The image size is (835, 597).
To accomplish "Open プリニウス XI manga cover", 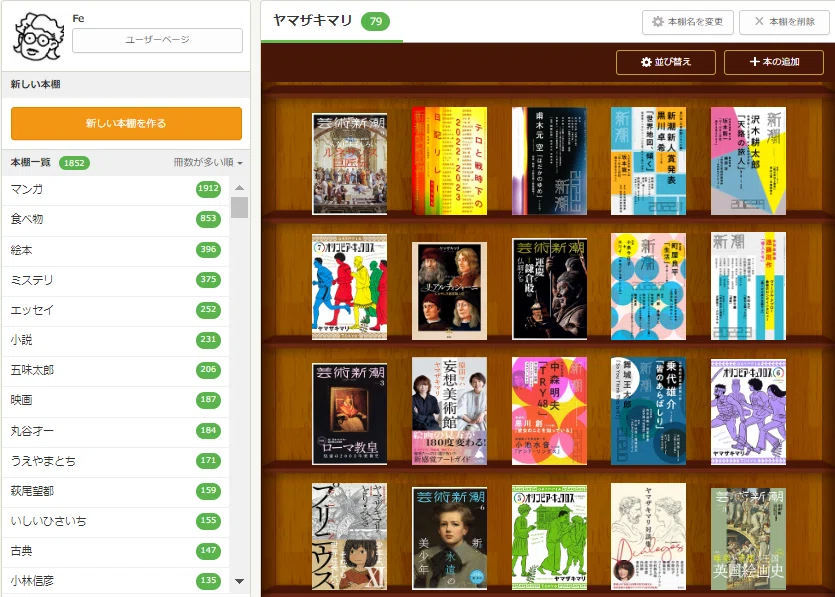I will tap(349, 536).
